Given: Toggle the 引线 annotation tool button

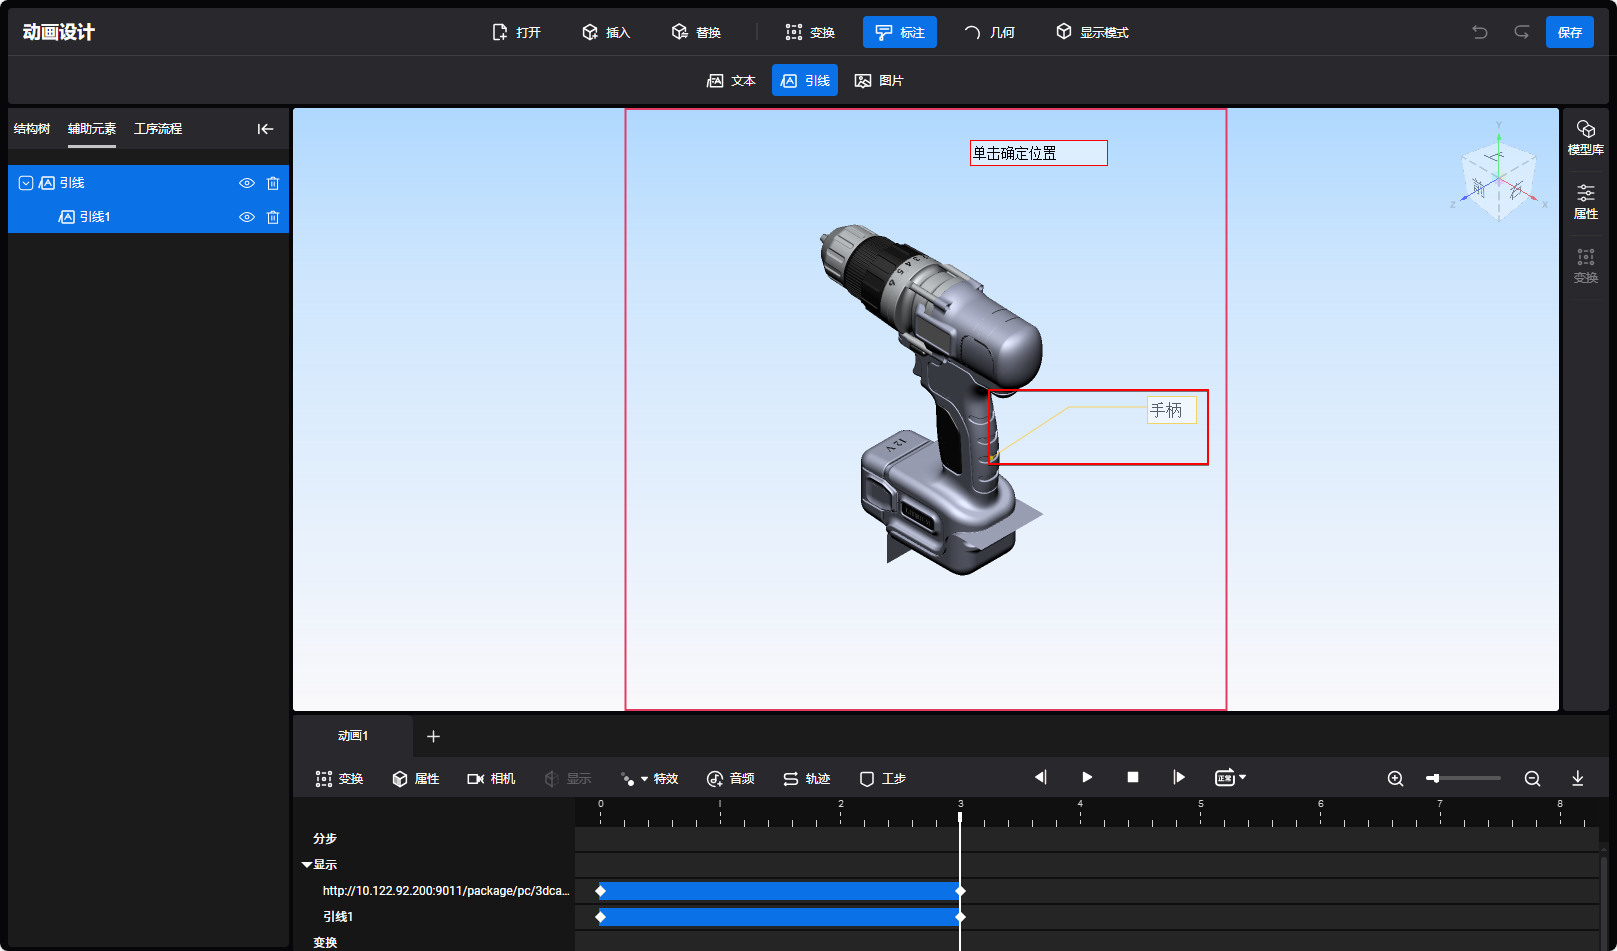Looking at the screenshot, I should point(805,81).
